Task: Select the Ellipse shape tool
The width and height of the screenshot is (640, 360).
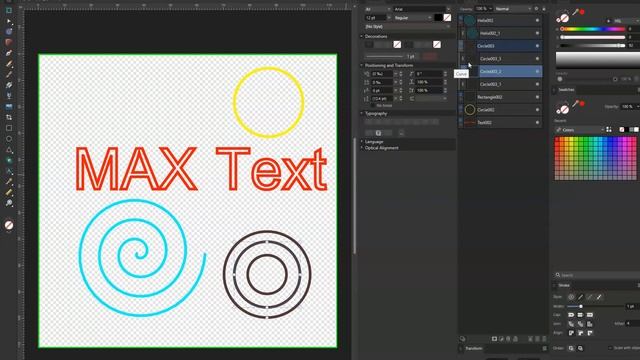Action: pos(9,139)
